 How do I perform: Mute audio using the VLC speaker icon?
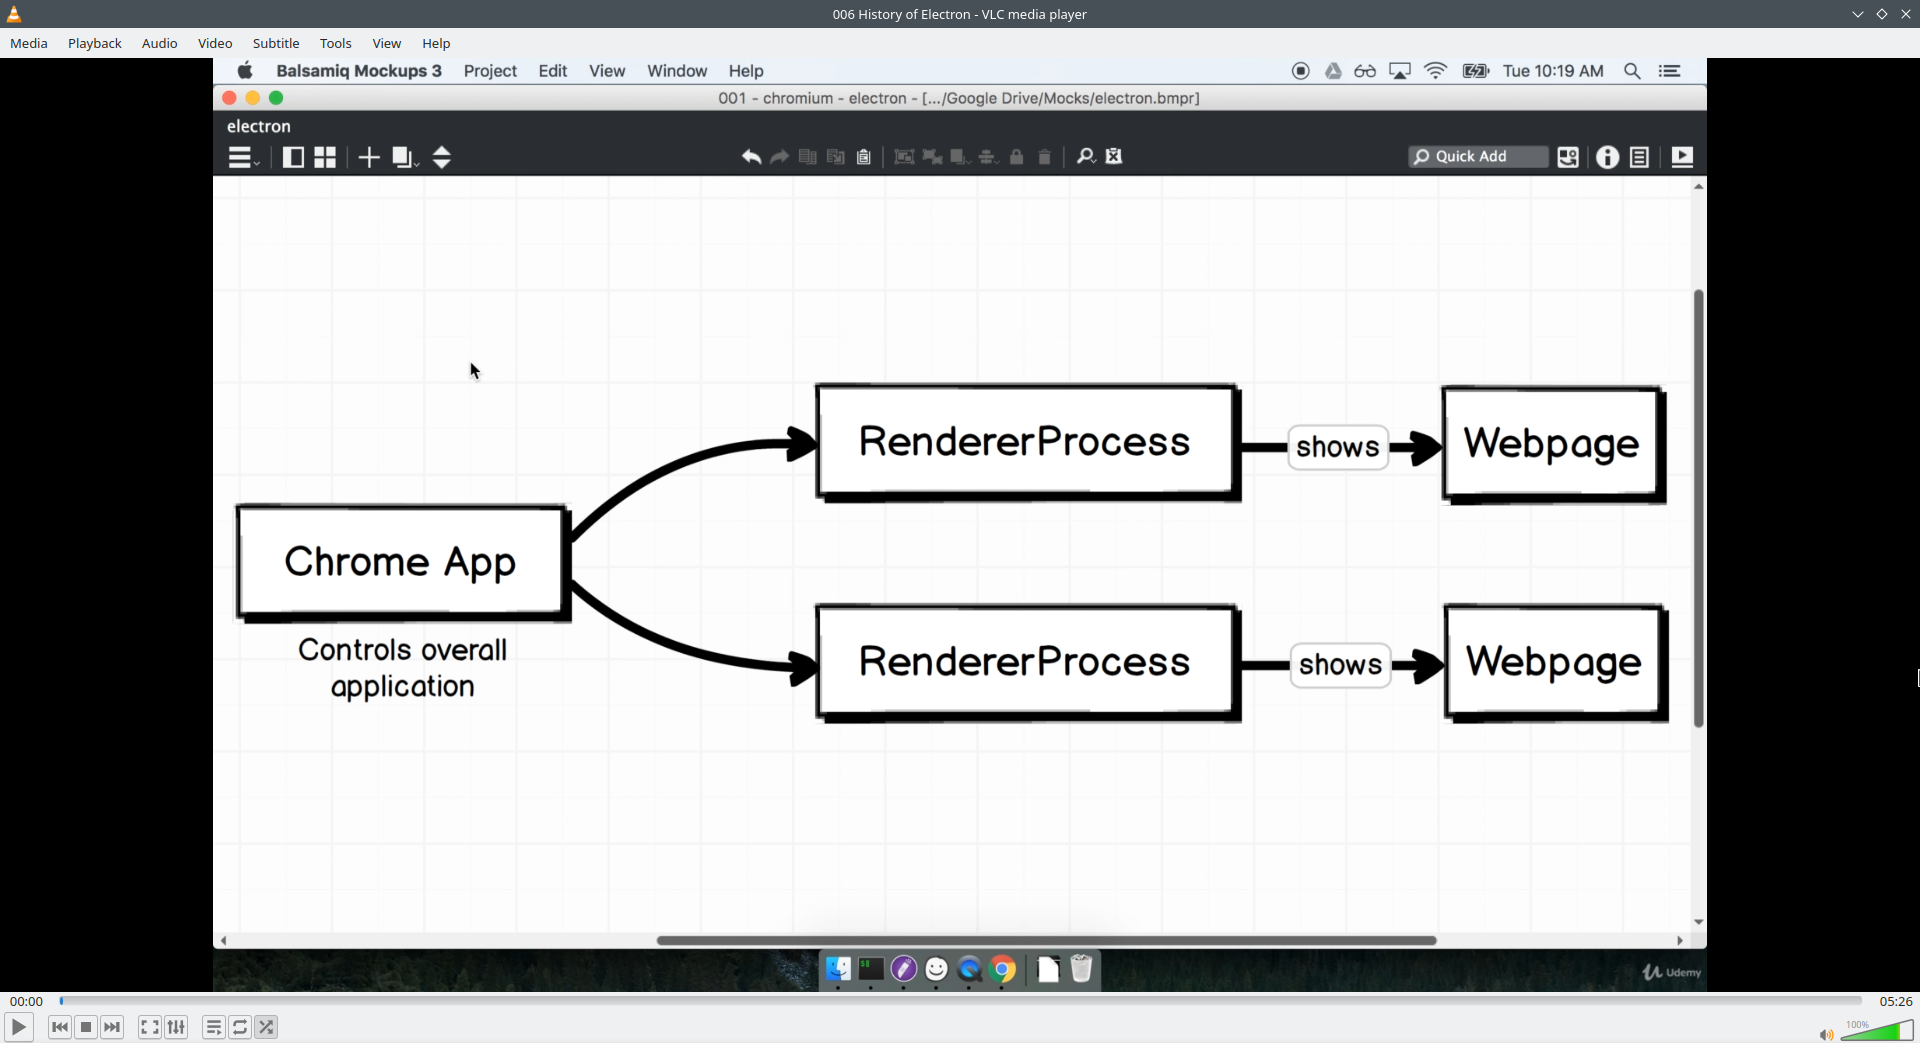point(1826,1034)
